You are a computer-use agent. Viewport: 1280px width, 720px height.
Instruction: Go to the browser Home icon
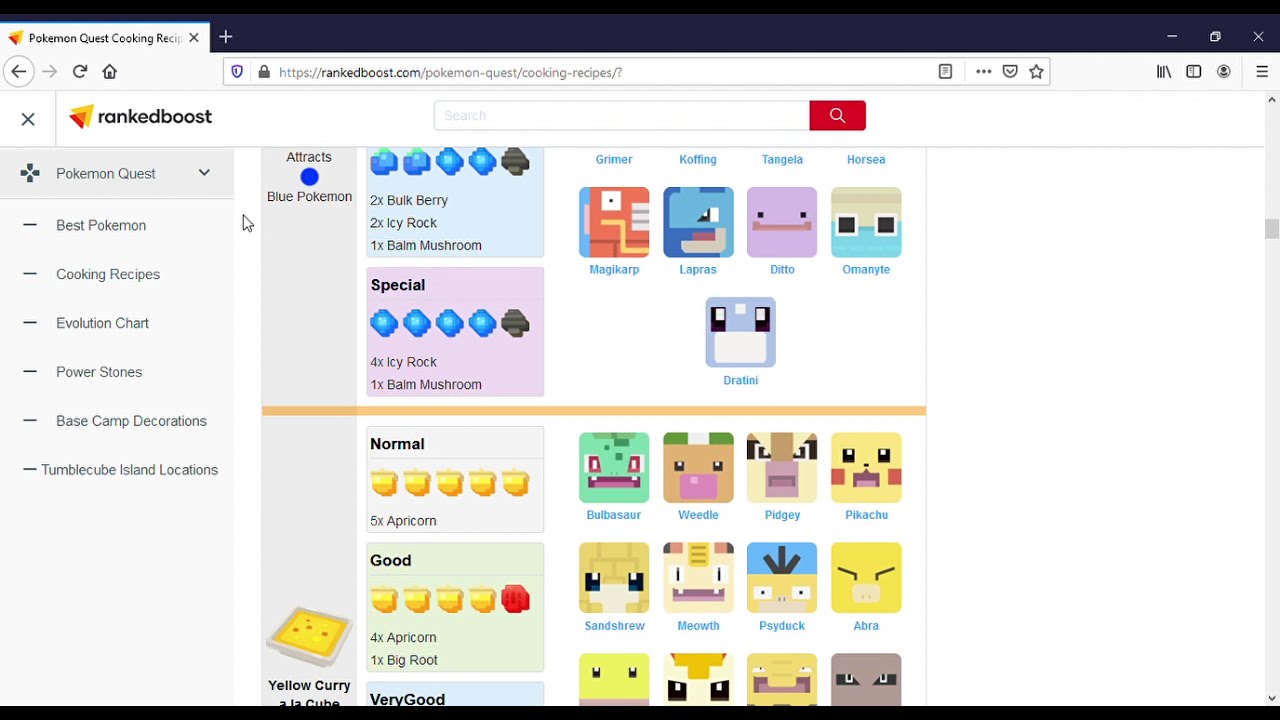[110, 72]
